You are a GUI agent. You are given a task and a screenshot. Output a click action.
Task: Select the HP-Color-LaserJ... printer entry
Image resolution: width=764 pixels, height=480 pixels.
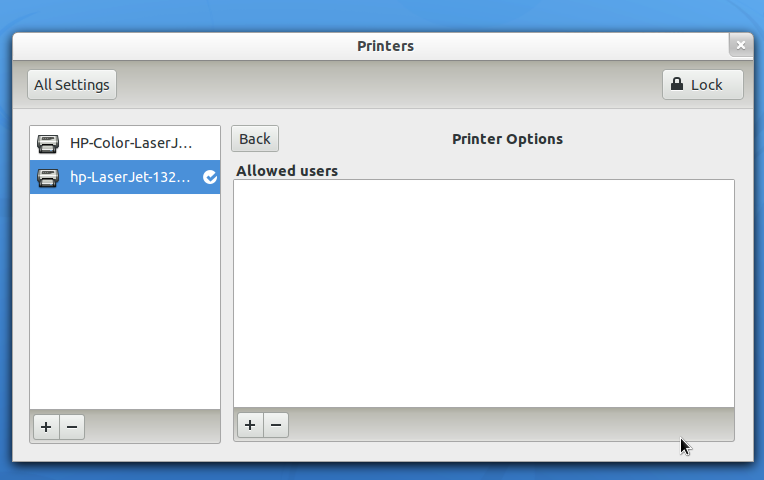(x=125, y=143)
